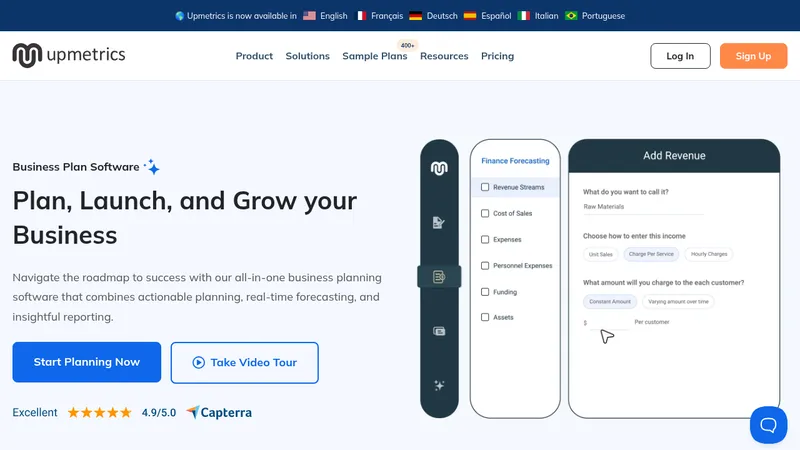Click the blue sparkle beside Business Plan Software

[x=152, y=166]
